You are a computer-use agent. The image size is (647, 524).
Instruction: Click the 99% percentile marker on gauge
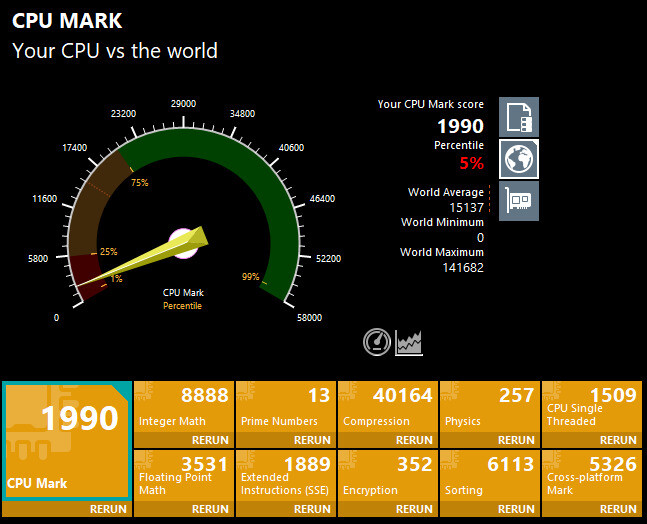pos(250,277)
